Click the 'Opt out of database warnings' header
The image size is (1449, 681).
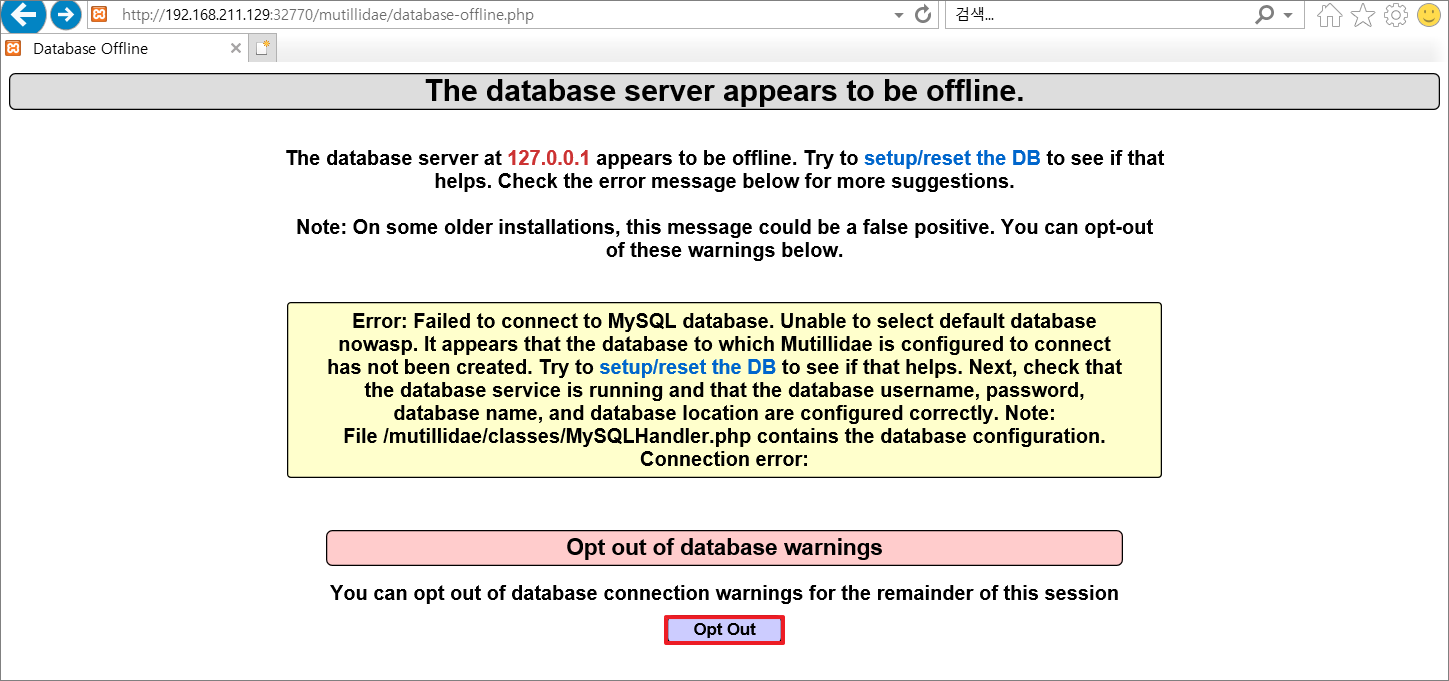[x=724, y=548]
